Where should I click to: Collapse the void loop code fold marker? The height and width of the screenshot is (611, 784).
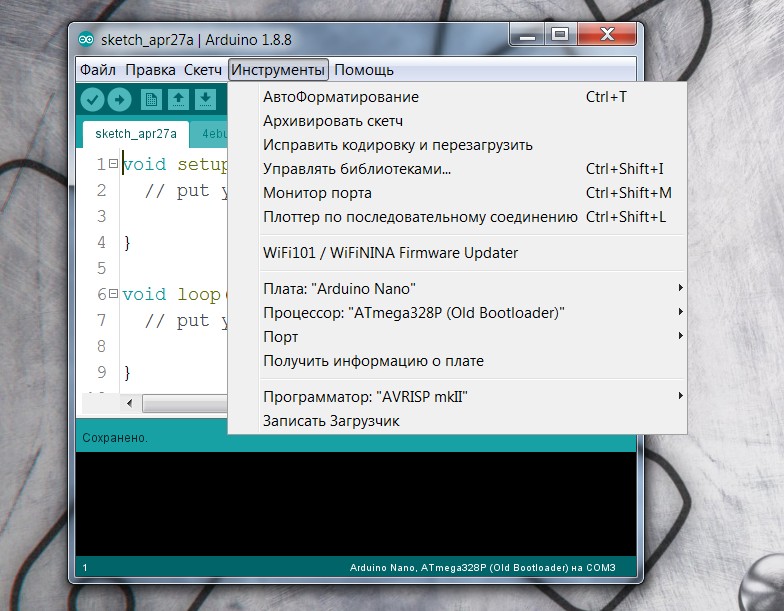tap(114, 294)
